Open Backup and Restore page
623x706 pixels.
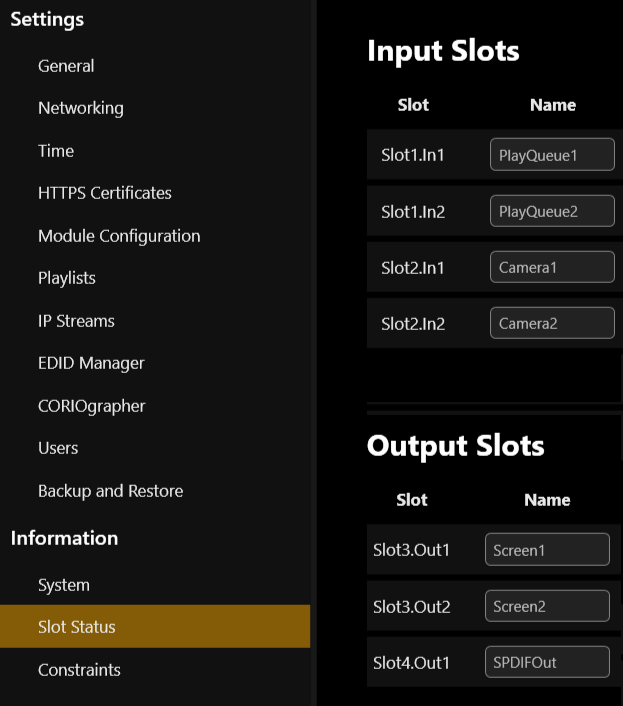[x=110, y=491]
